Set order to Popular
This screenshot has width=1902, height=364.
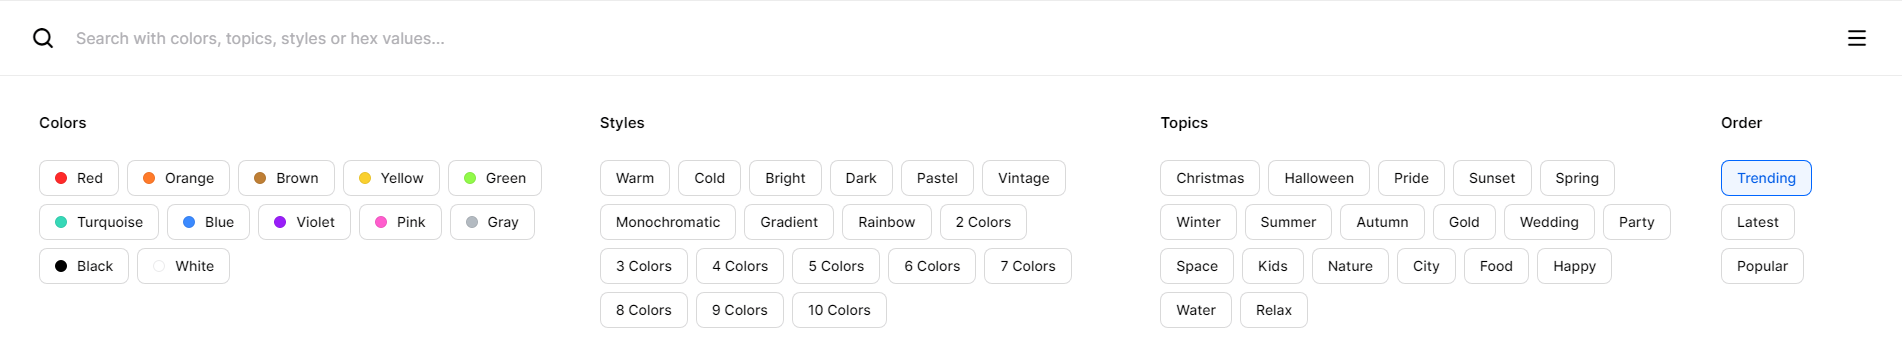[x=1762, y=266]
